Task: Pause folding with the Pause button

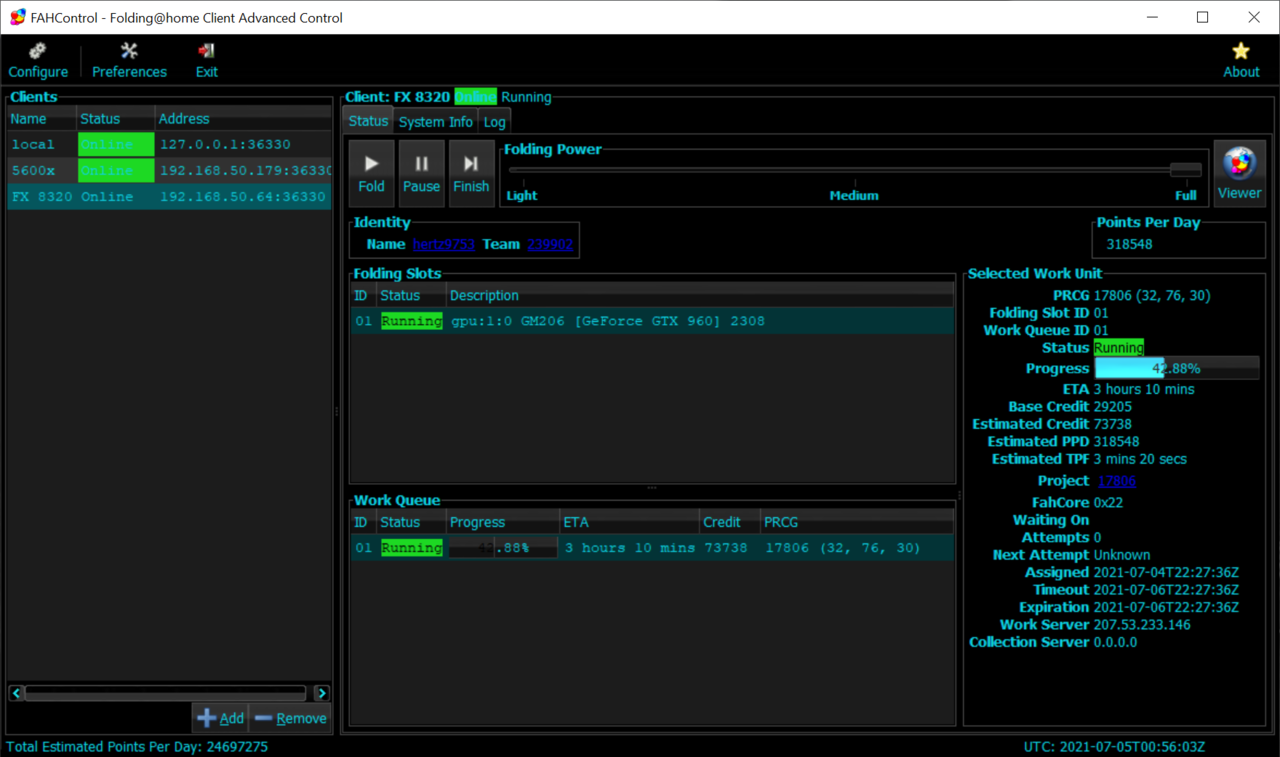Action: 421,173
